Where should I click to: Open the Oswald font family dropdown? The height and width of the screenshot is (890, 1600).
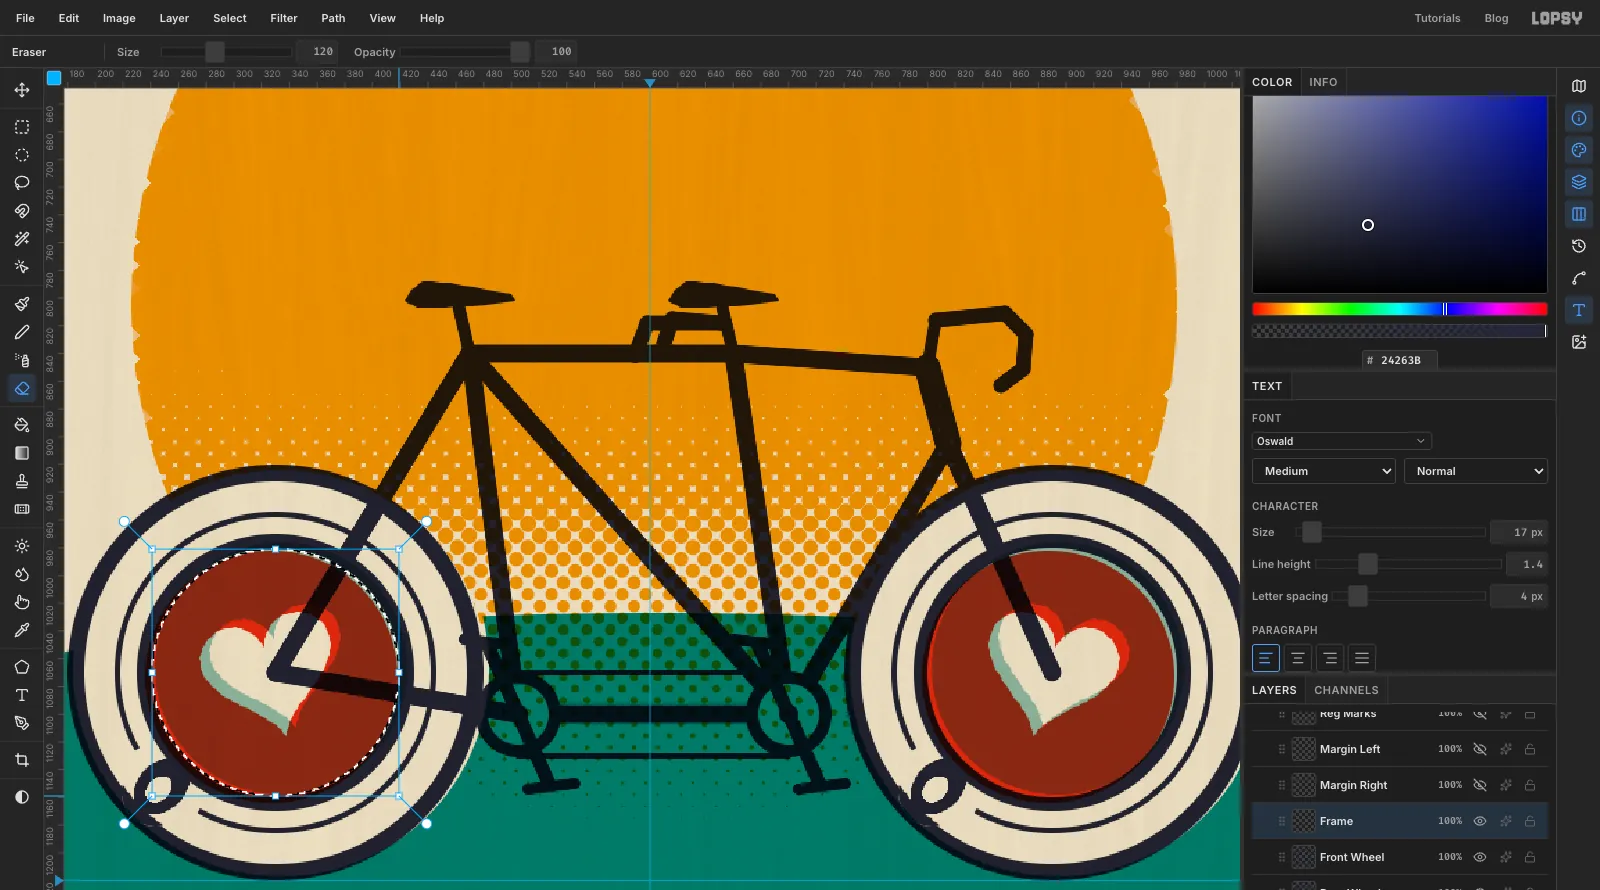click(x=1342, y=441)
